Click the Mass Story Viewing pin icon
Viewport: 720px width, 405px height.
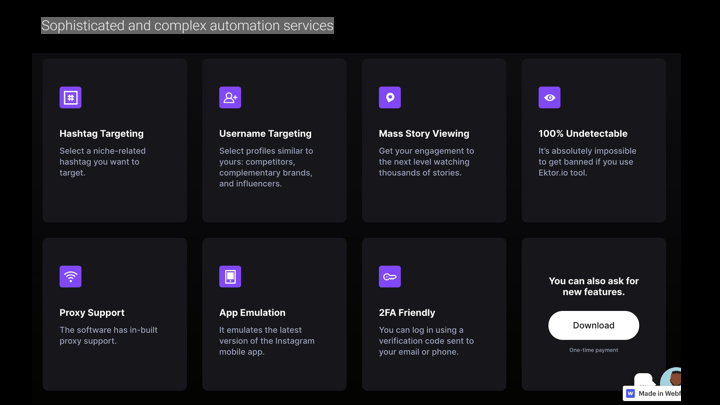(x=390, y=97)
